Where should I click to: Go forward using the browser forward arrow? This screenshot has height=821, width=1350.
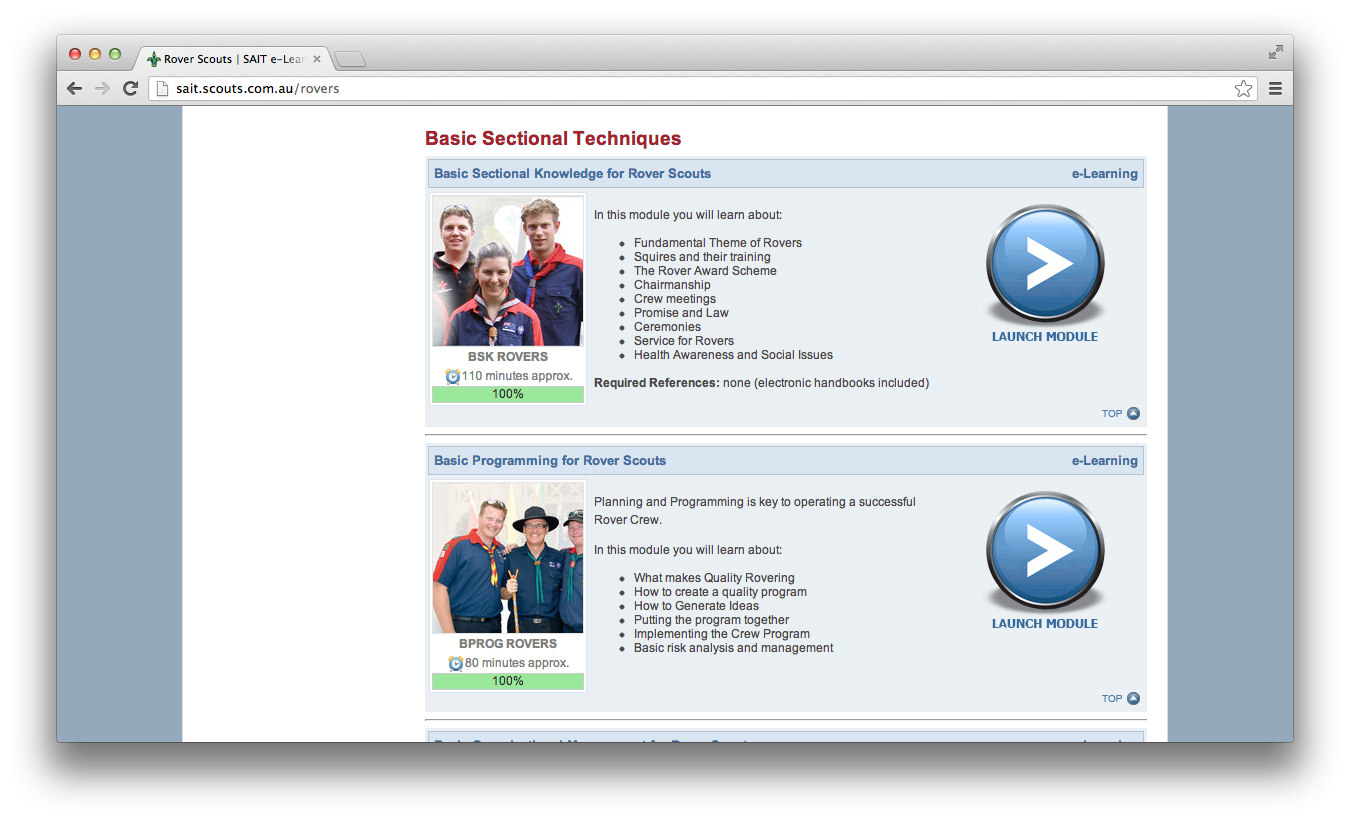[102, 89]
